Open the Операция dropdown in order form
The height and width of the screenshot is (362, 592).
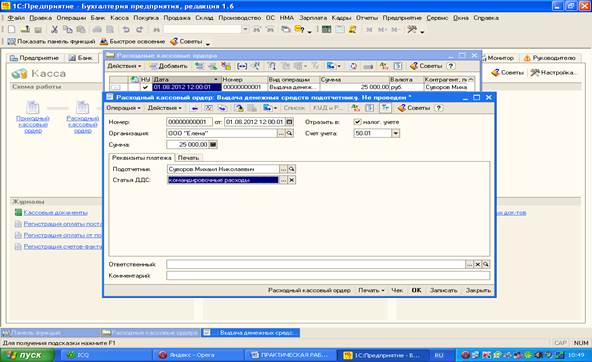click(123, 108)
